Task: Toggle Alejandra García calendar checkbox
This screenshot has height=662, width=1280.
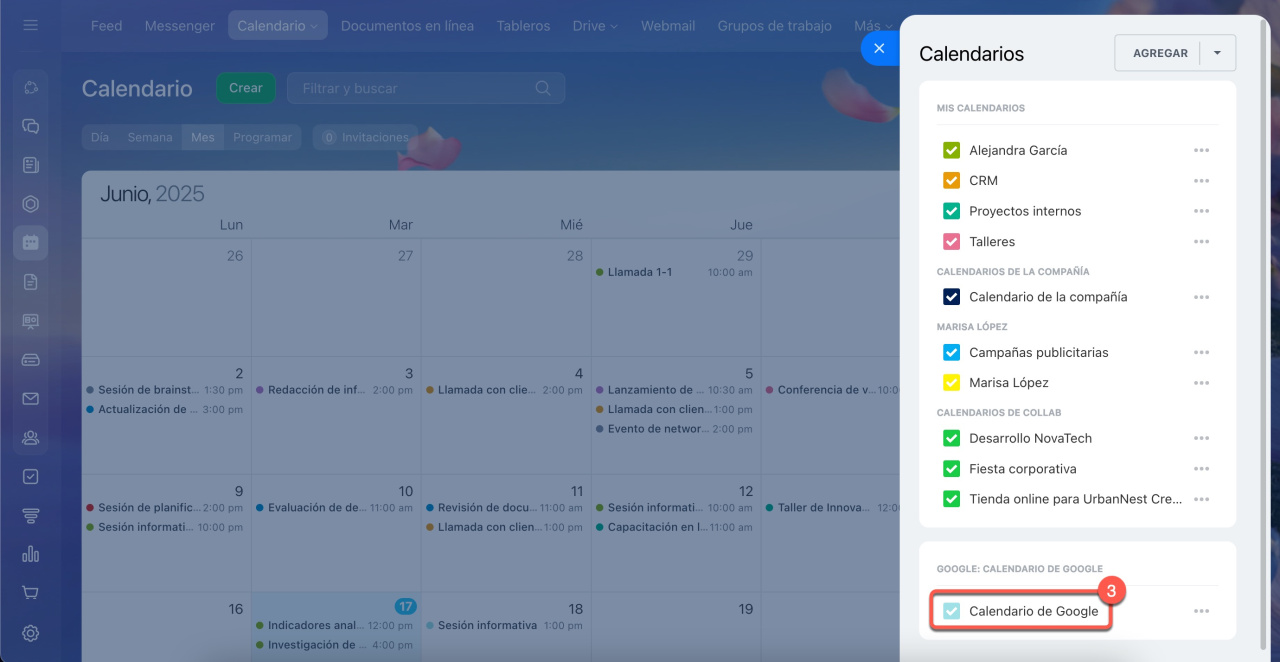Action: pyautogui.click(x=952, y=150)
